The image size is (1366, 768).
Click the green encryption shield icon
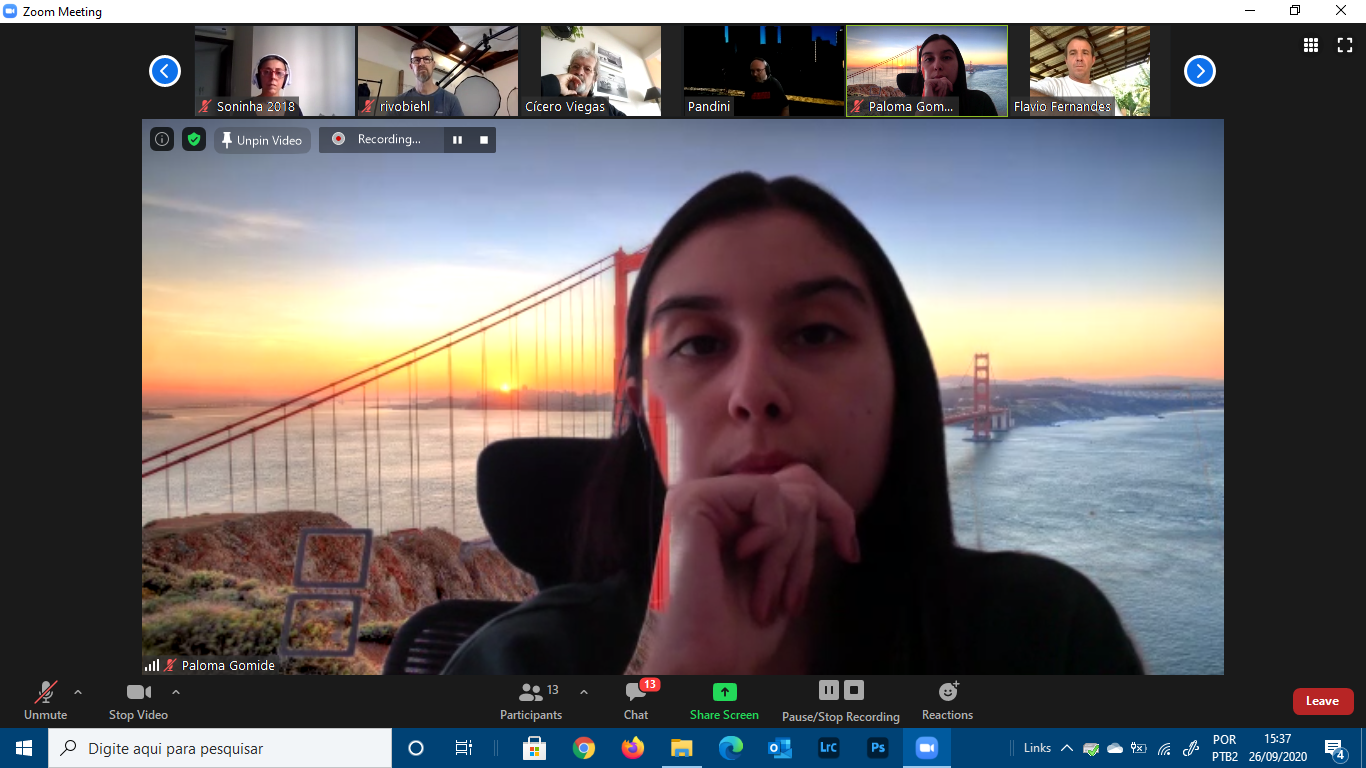(x=194, y=140)
